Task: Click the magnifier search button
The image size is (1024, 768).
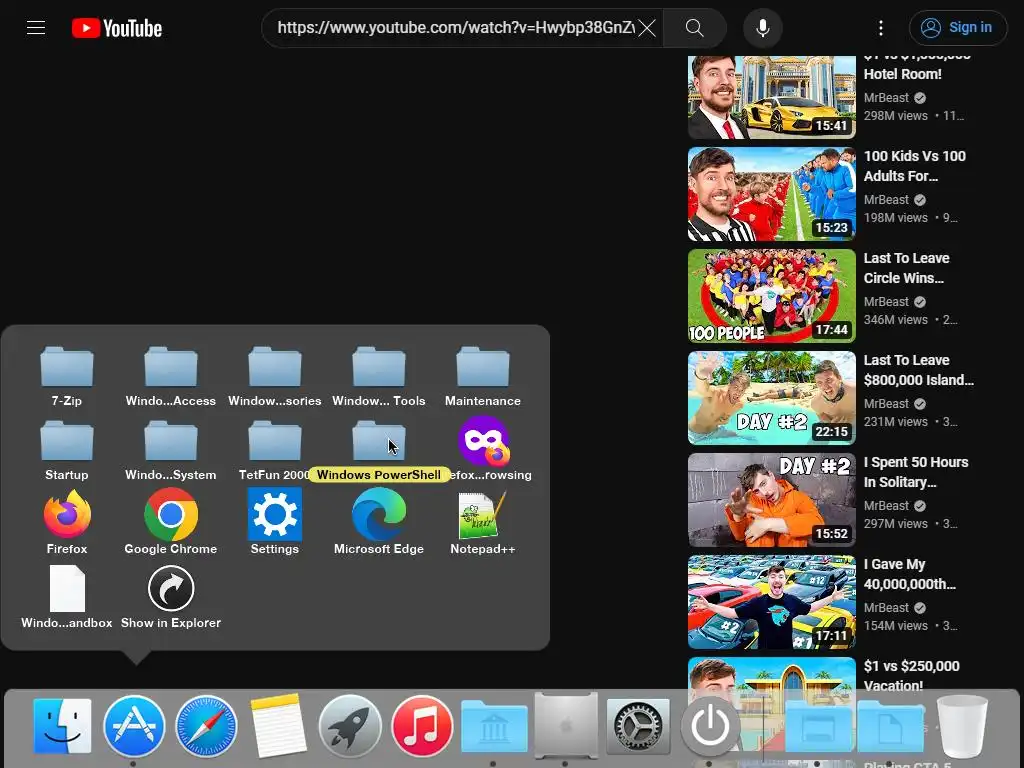Action: click(694, 27)
